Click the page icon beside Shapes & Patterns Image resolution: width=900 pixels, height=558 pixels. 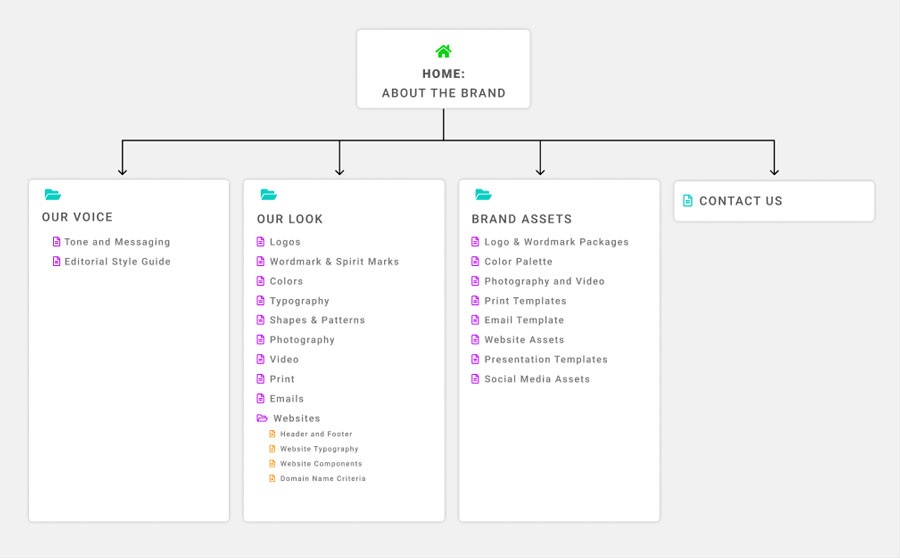pyautogui.click(x=261, y=320)
